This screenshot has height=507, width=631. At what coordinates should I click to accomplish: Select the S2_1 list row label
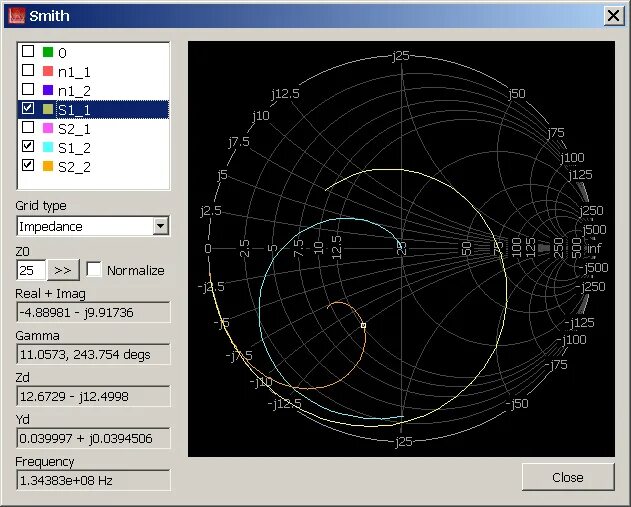[74, 129]
